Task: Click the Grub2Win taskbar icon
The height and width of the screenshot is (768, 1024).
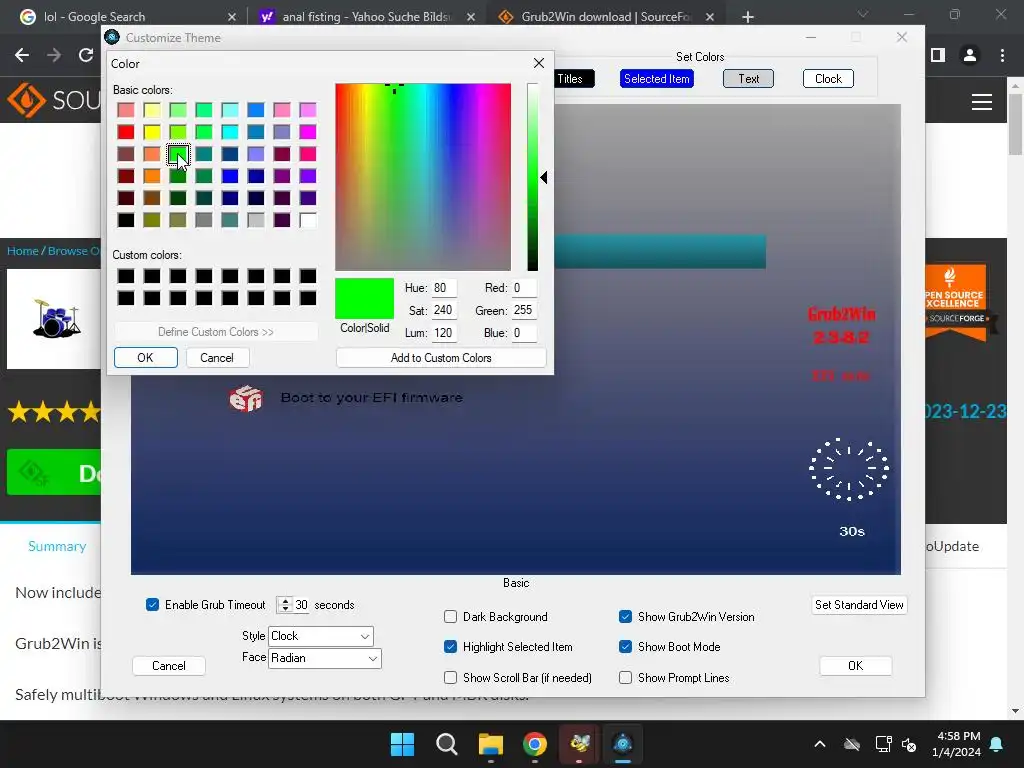Action: tap(623, 744)
